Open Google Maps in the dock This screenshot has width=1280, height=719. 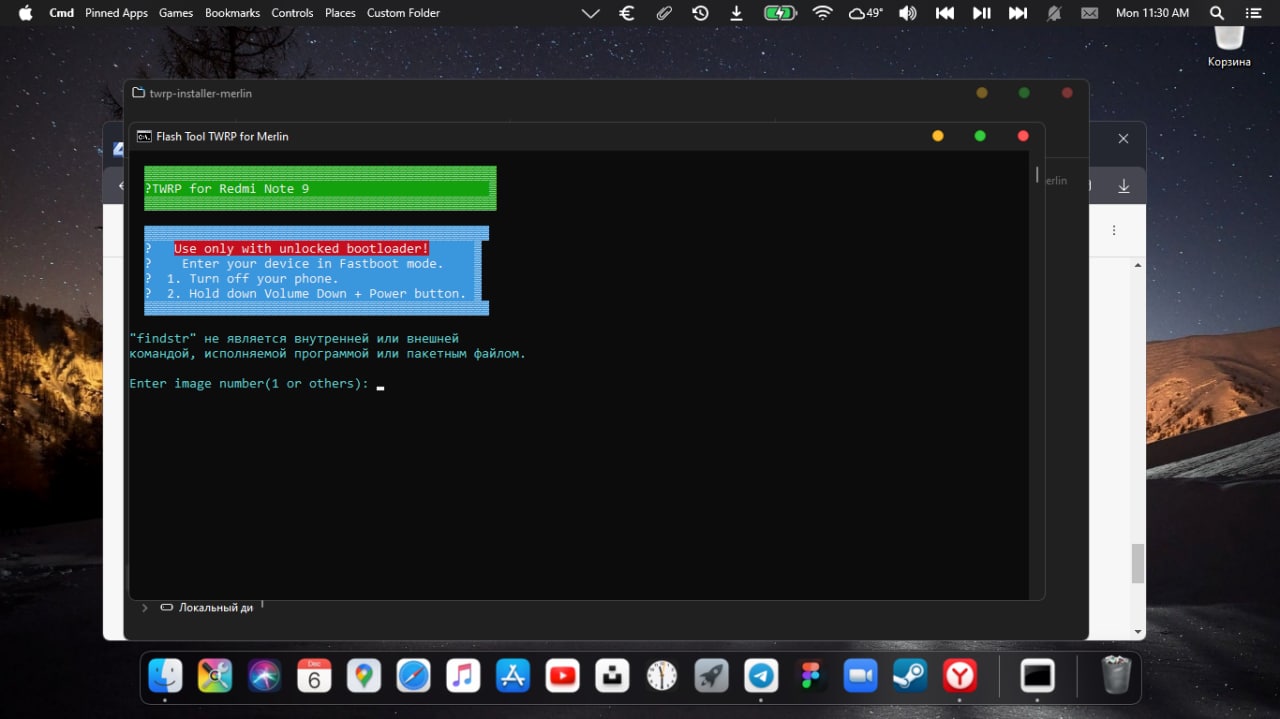click(364, 676)
